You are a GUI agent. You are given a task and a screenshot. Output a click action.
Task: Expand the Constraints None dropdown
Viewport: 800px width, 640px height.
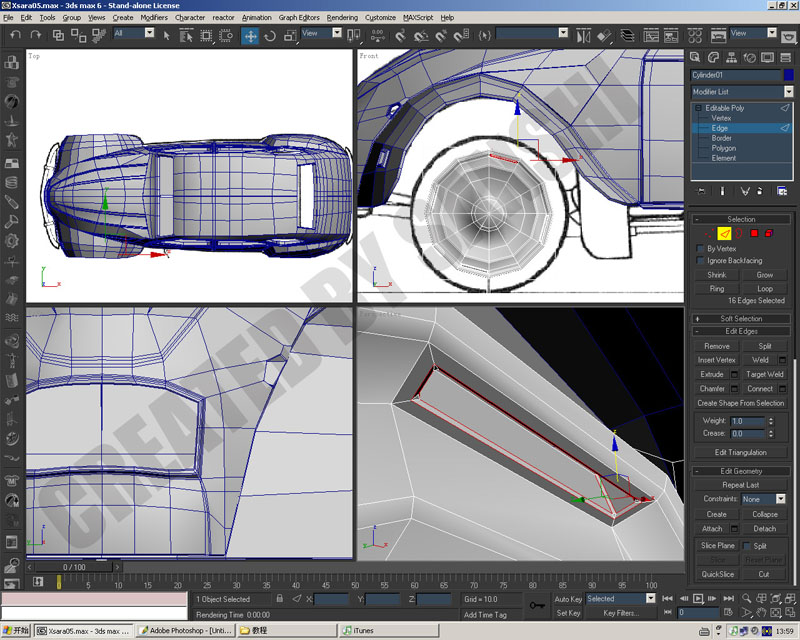click(763, 499)
